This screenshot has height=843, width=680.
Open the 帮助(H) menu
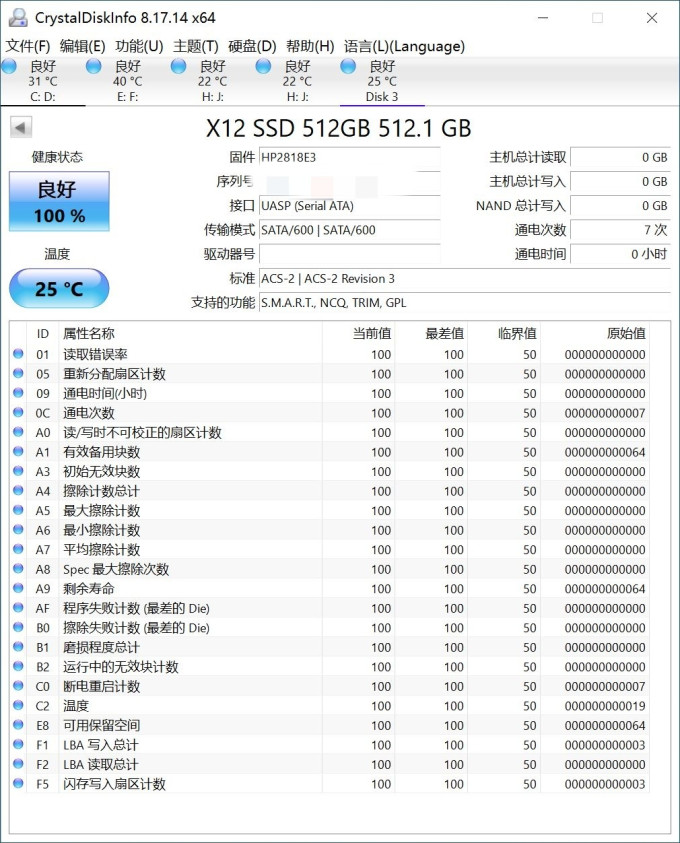[310, 46]
